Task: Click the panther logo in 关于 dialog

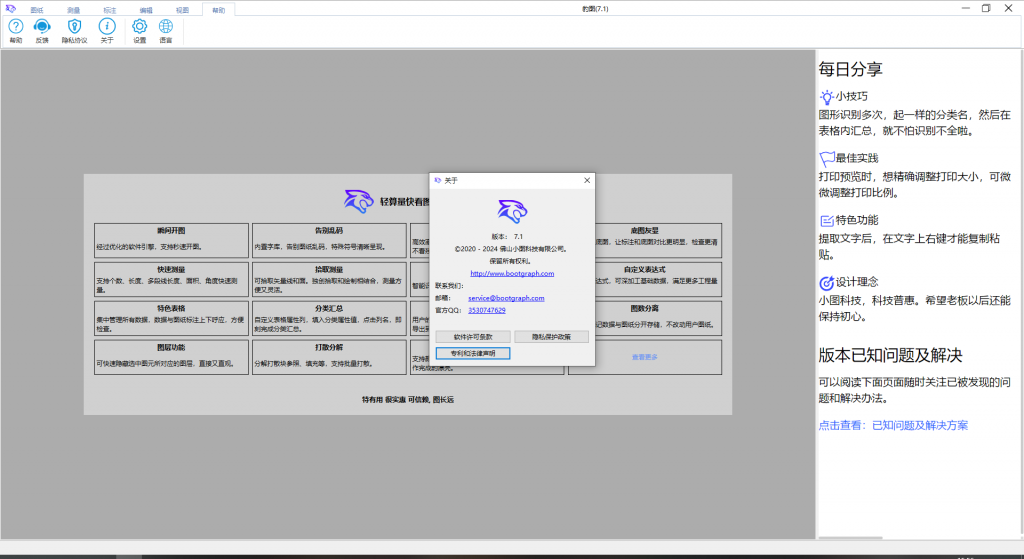Action: 512,211
